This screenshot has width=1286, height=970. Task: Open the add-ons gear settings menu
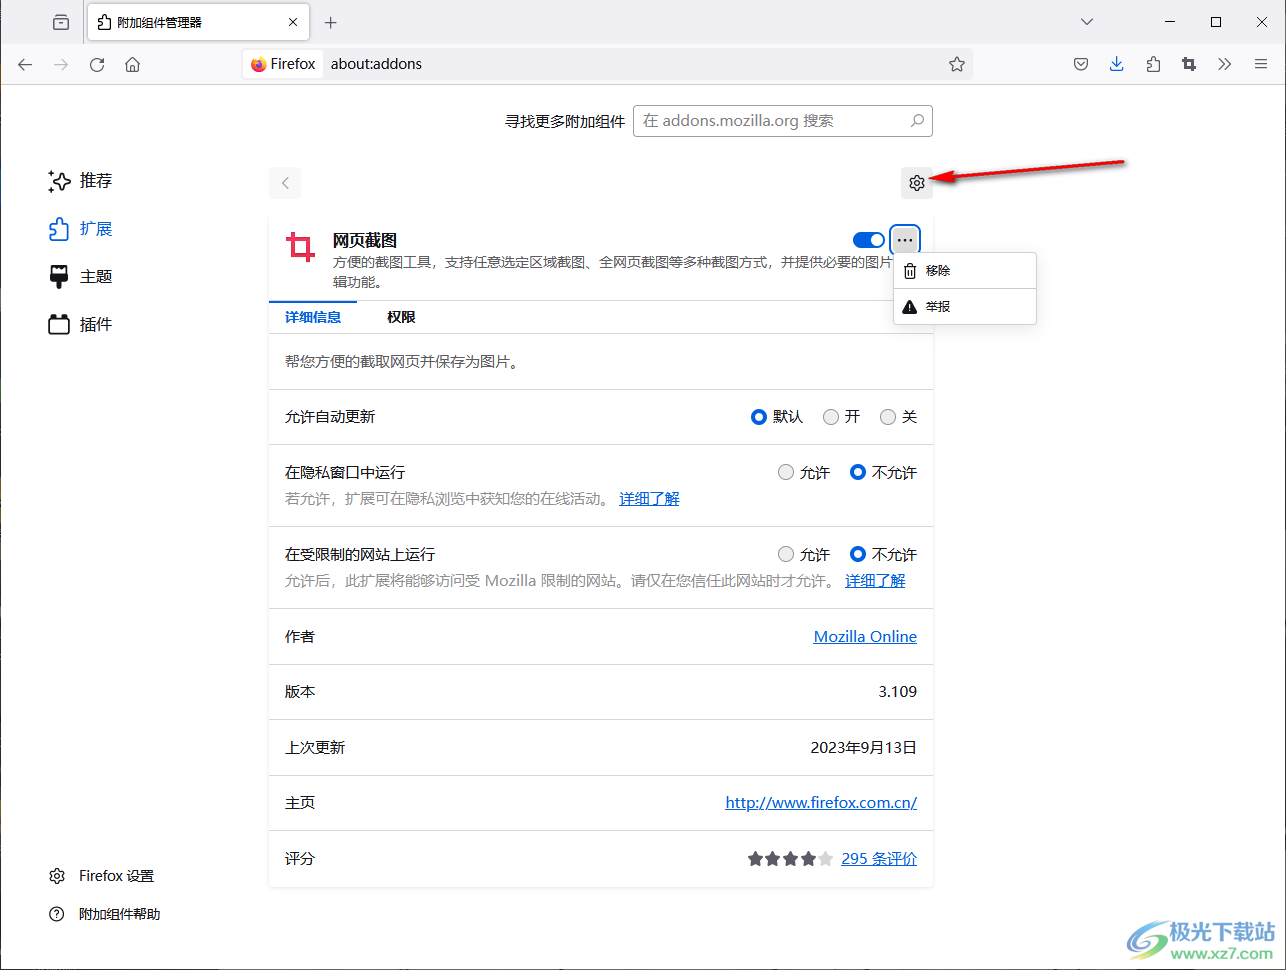(x=916, y=183)
